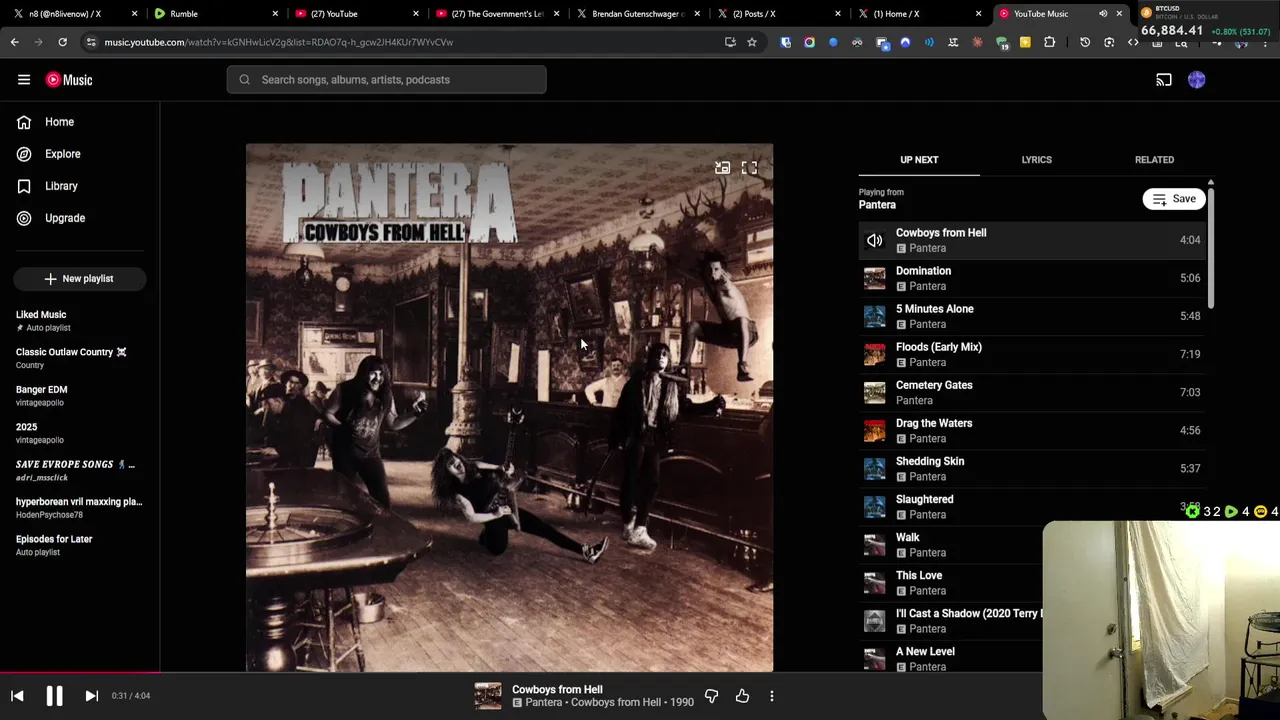
Task: Click the address bar URL
Action: tap(279, 42)
